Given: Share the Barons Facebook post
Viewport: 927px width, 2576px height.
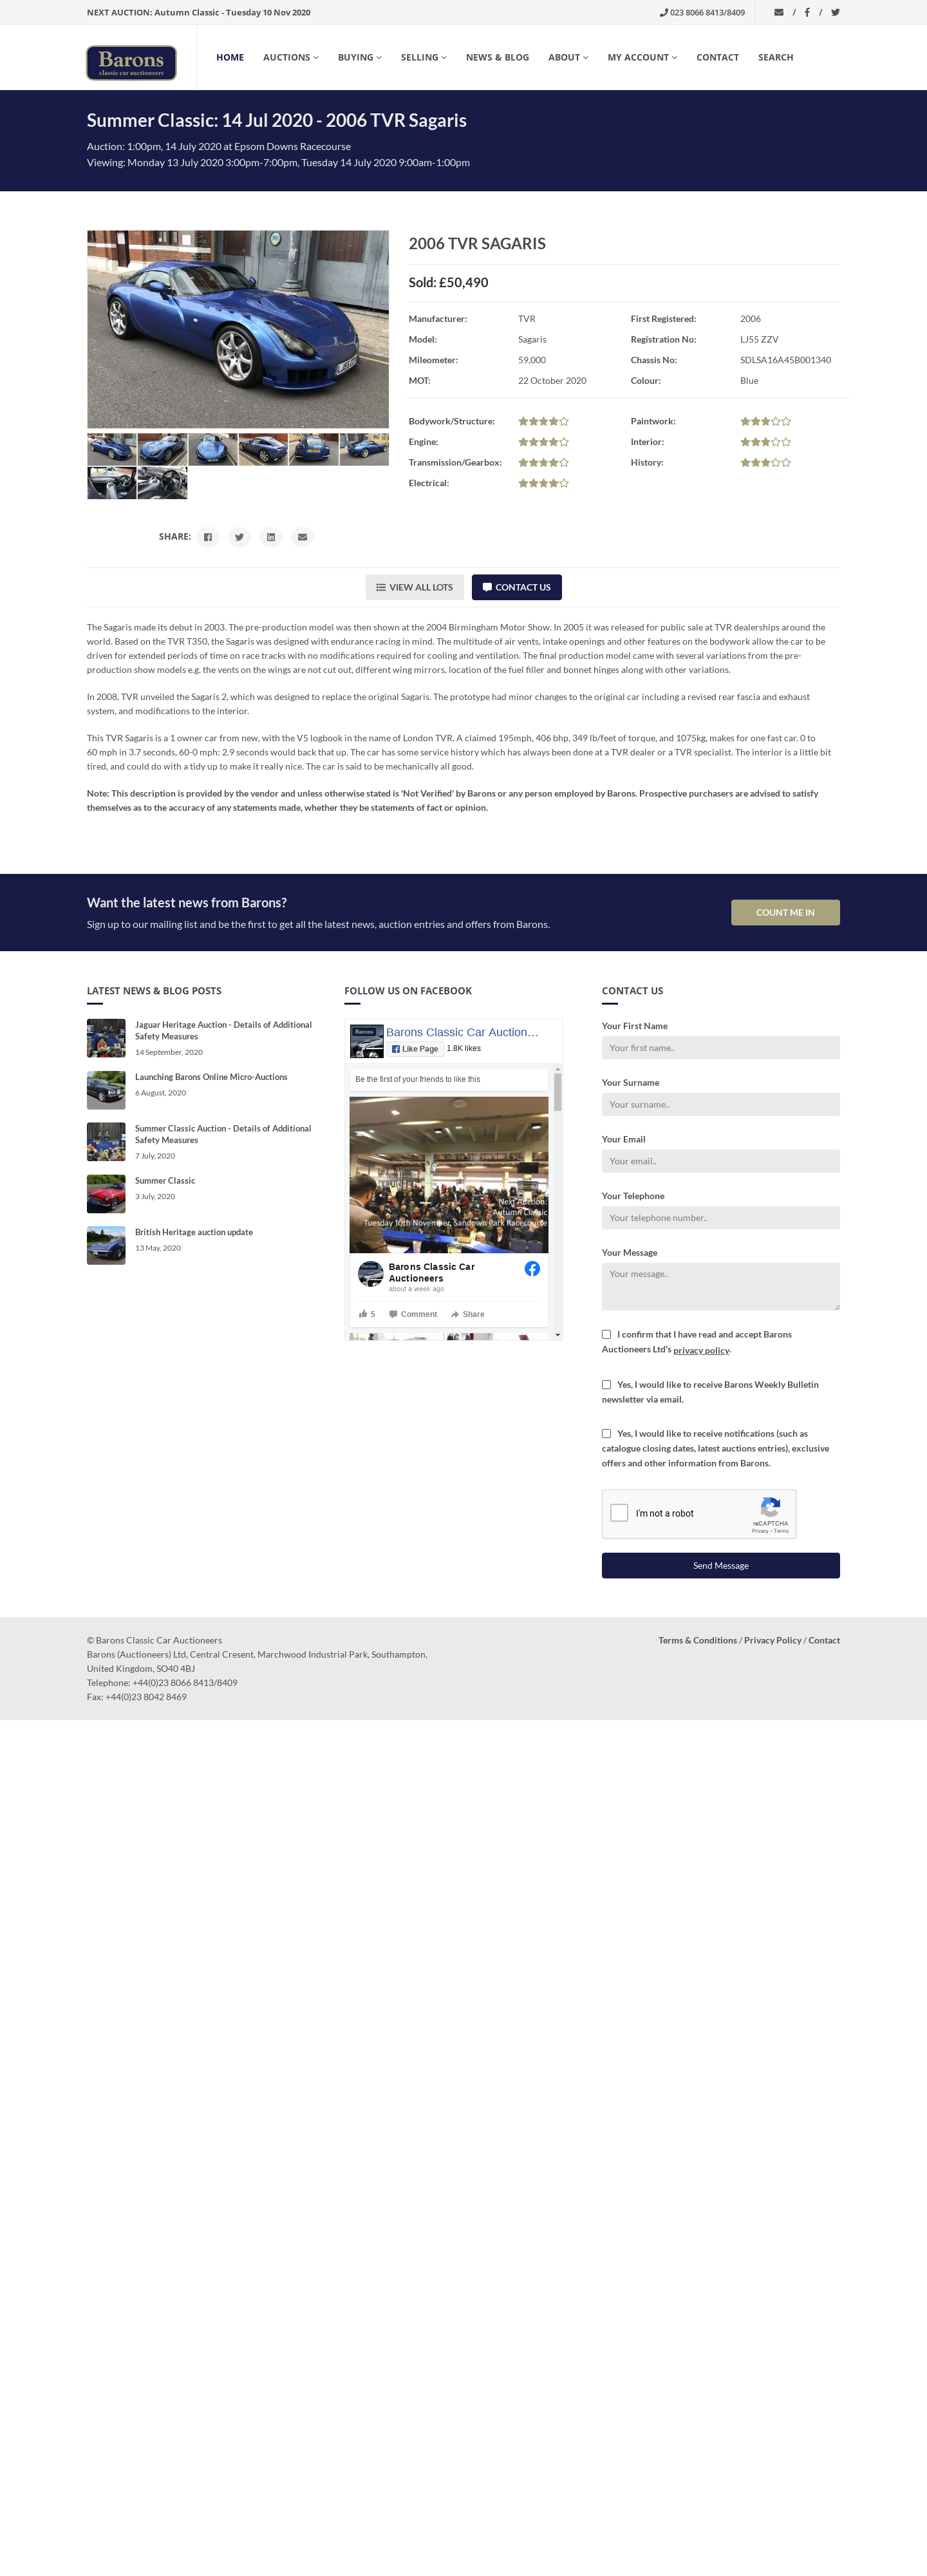Looking at the screenshot, I should pos(467,1314).
